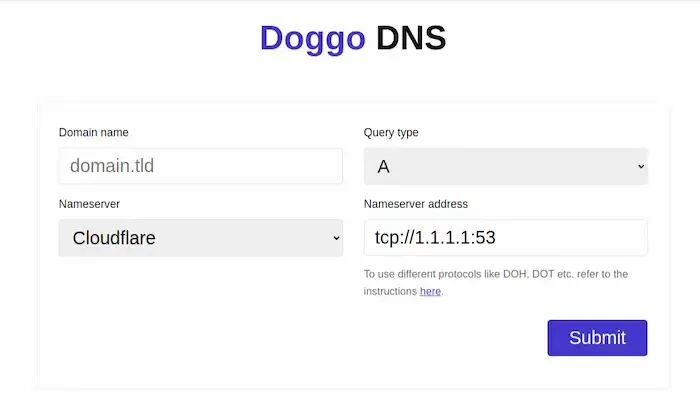Click the 'Nameserver' label above Cloudflare
The height and width of the screenshot is (418, 700).
pos(89,204)
